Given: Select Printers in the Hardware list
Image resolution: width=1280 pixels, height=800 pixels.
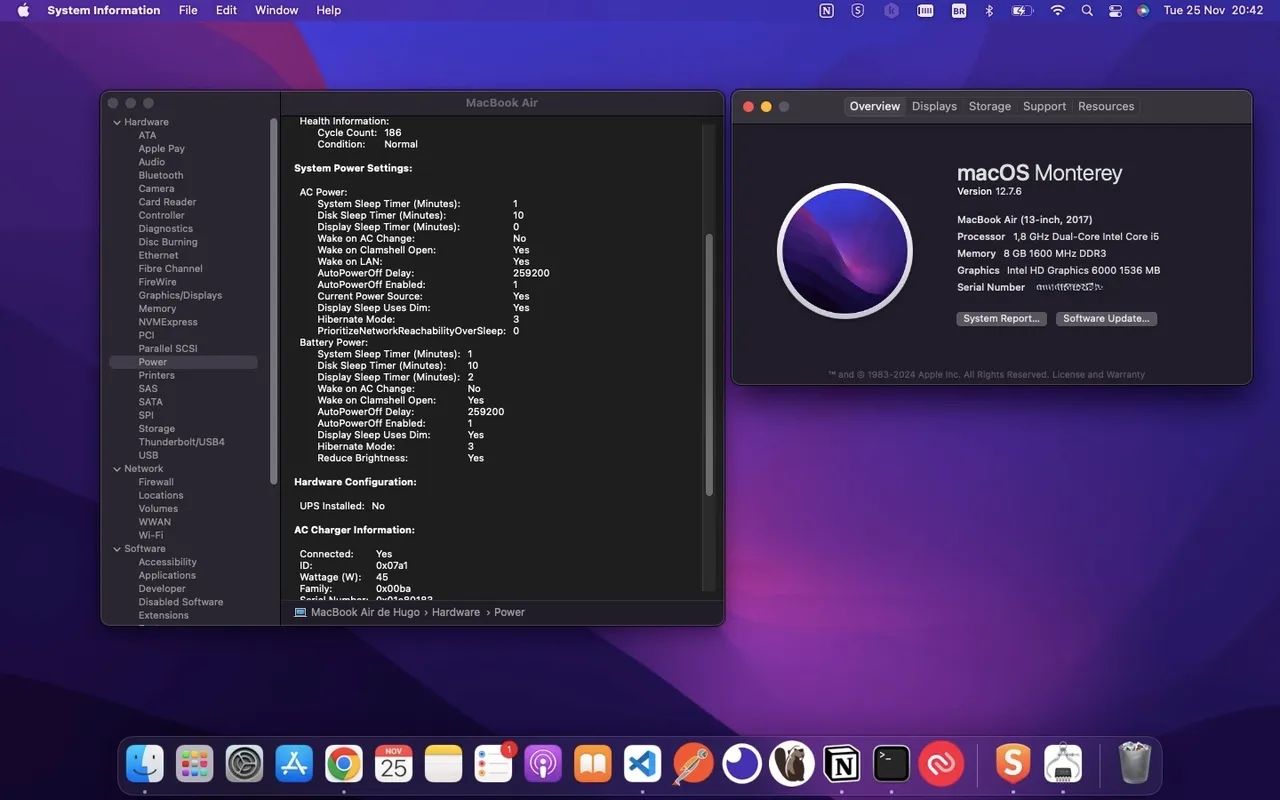Looking at the screenshot, I should pyautogui.click(x=157, y=374).
